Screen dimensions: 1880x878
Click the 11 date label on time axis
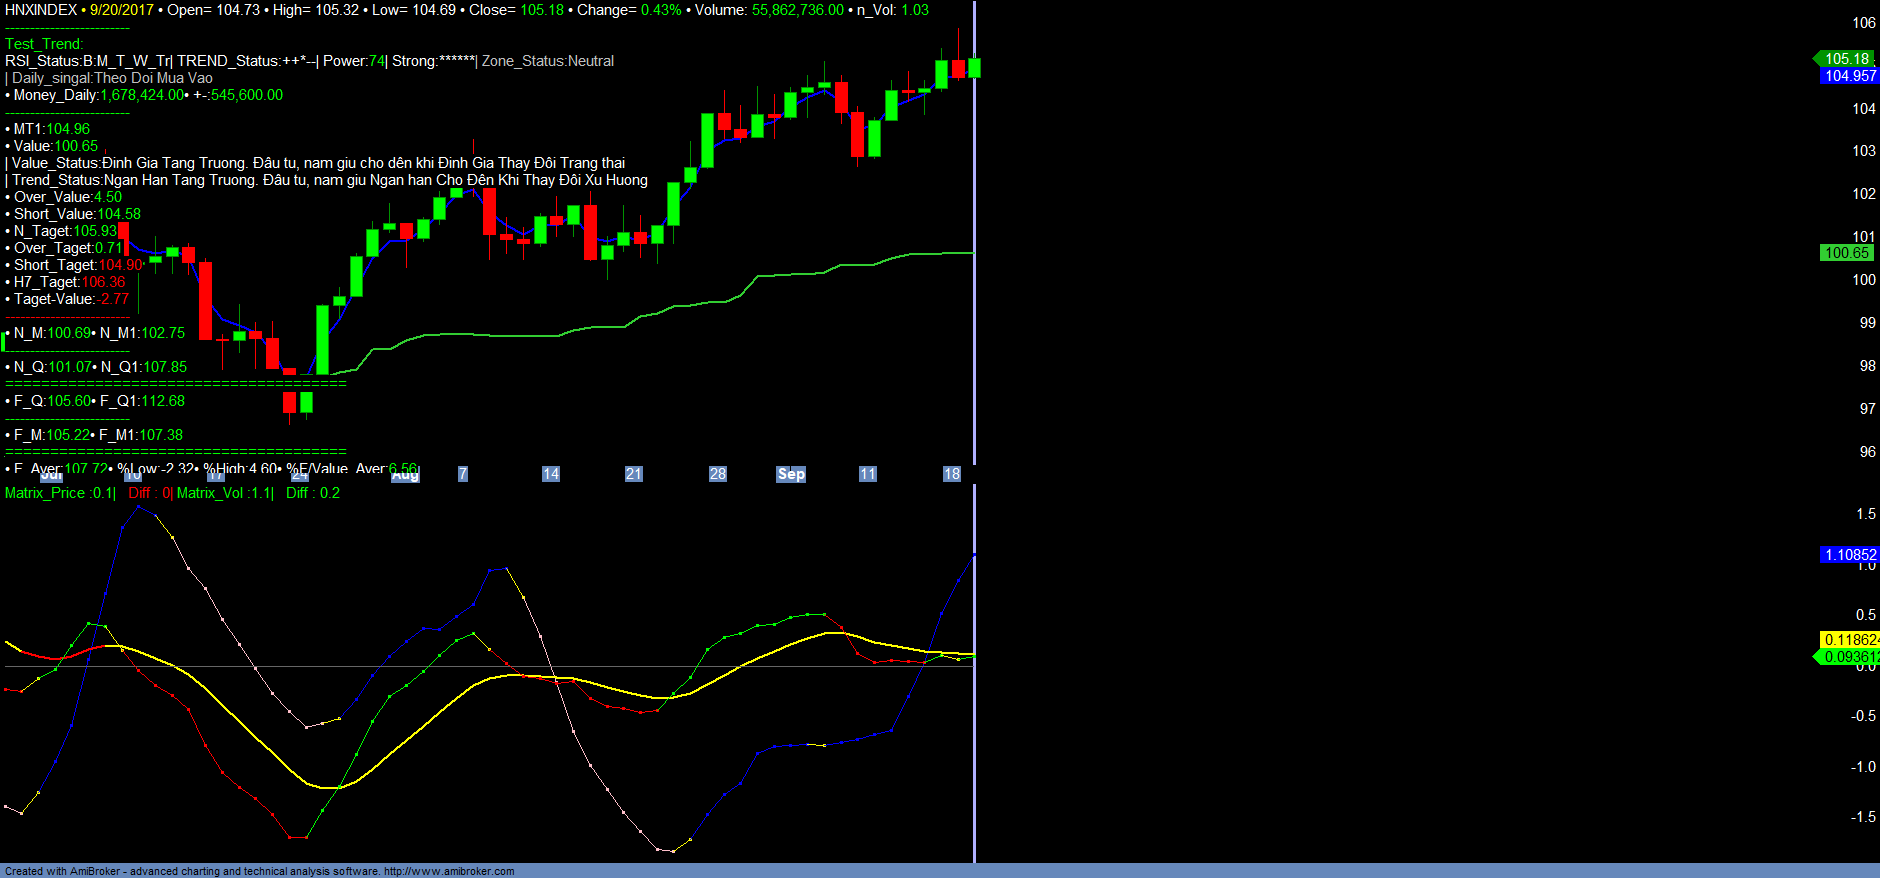[867, 474]
